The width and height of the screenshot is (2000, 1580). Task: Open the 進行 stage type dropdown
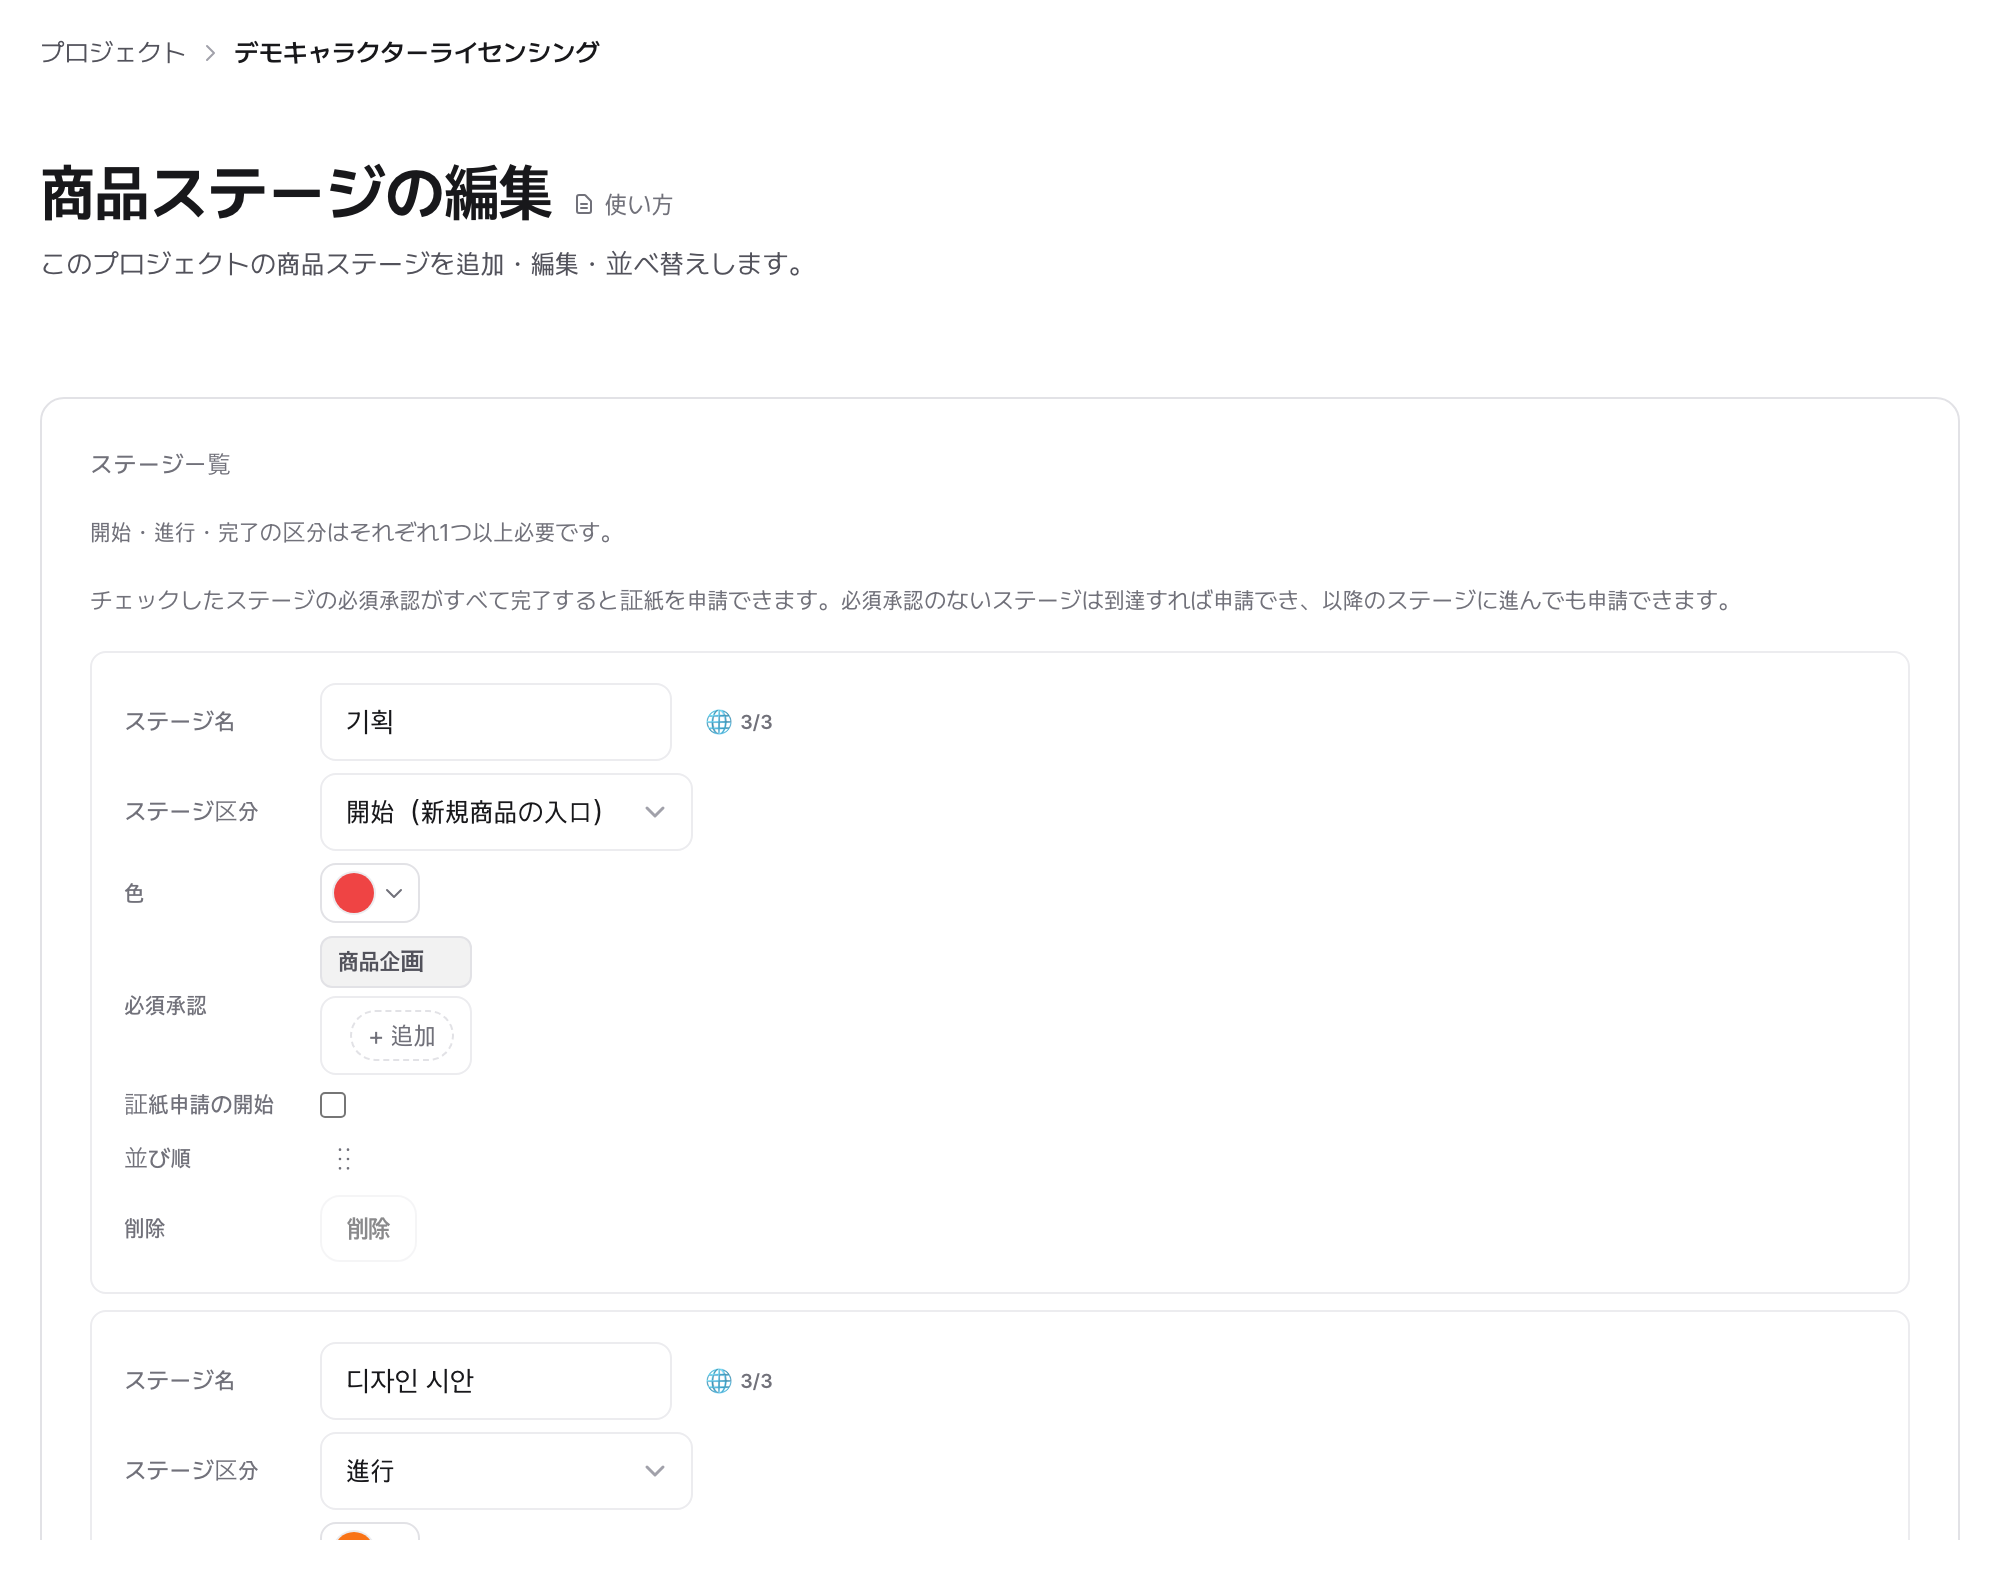click(506, 1471)
